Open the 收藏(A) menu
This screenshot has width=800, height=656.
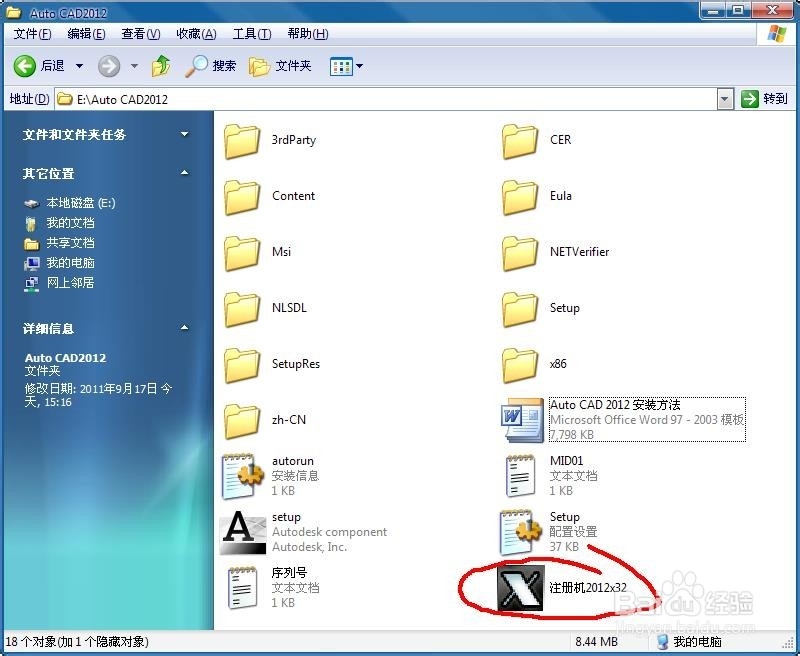196,34
